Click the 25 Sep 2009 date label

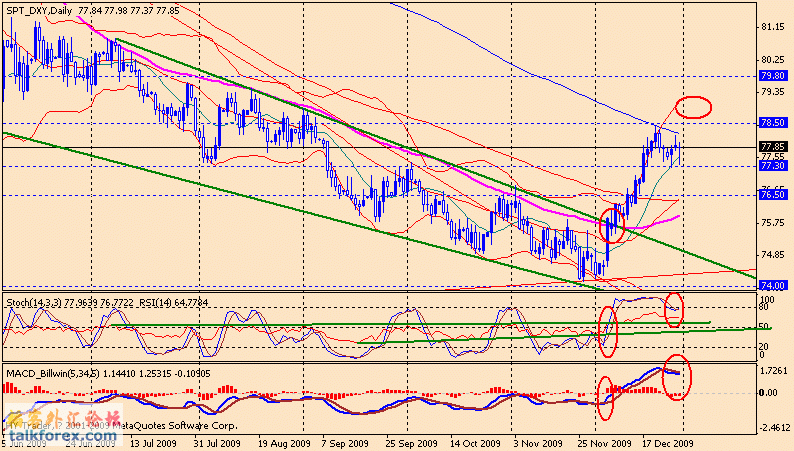point(411,443)
